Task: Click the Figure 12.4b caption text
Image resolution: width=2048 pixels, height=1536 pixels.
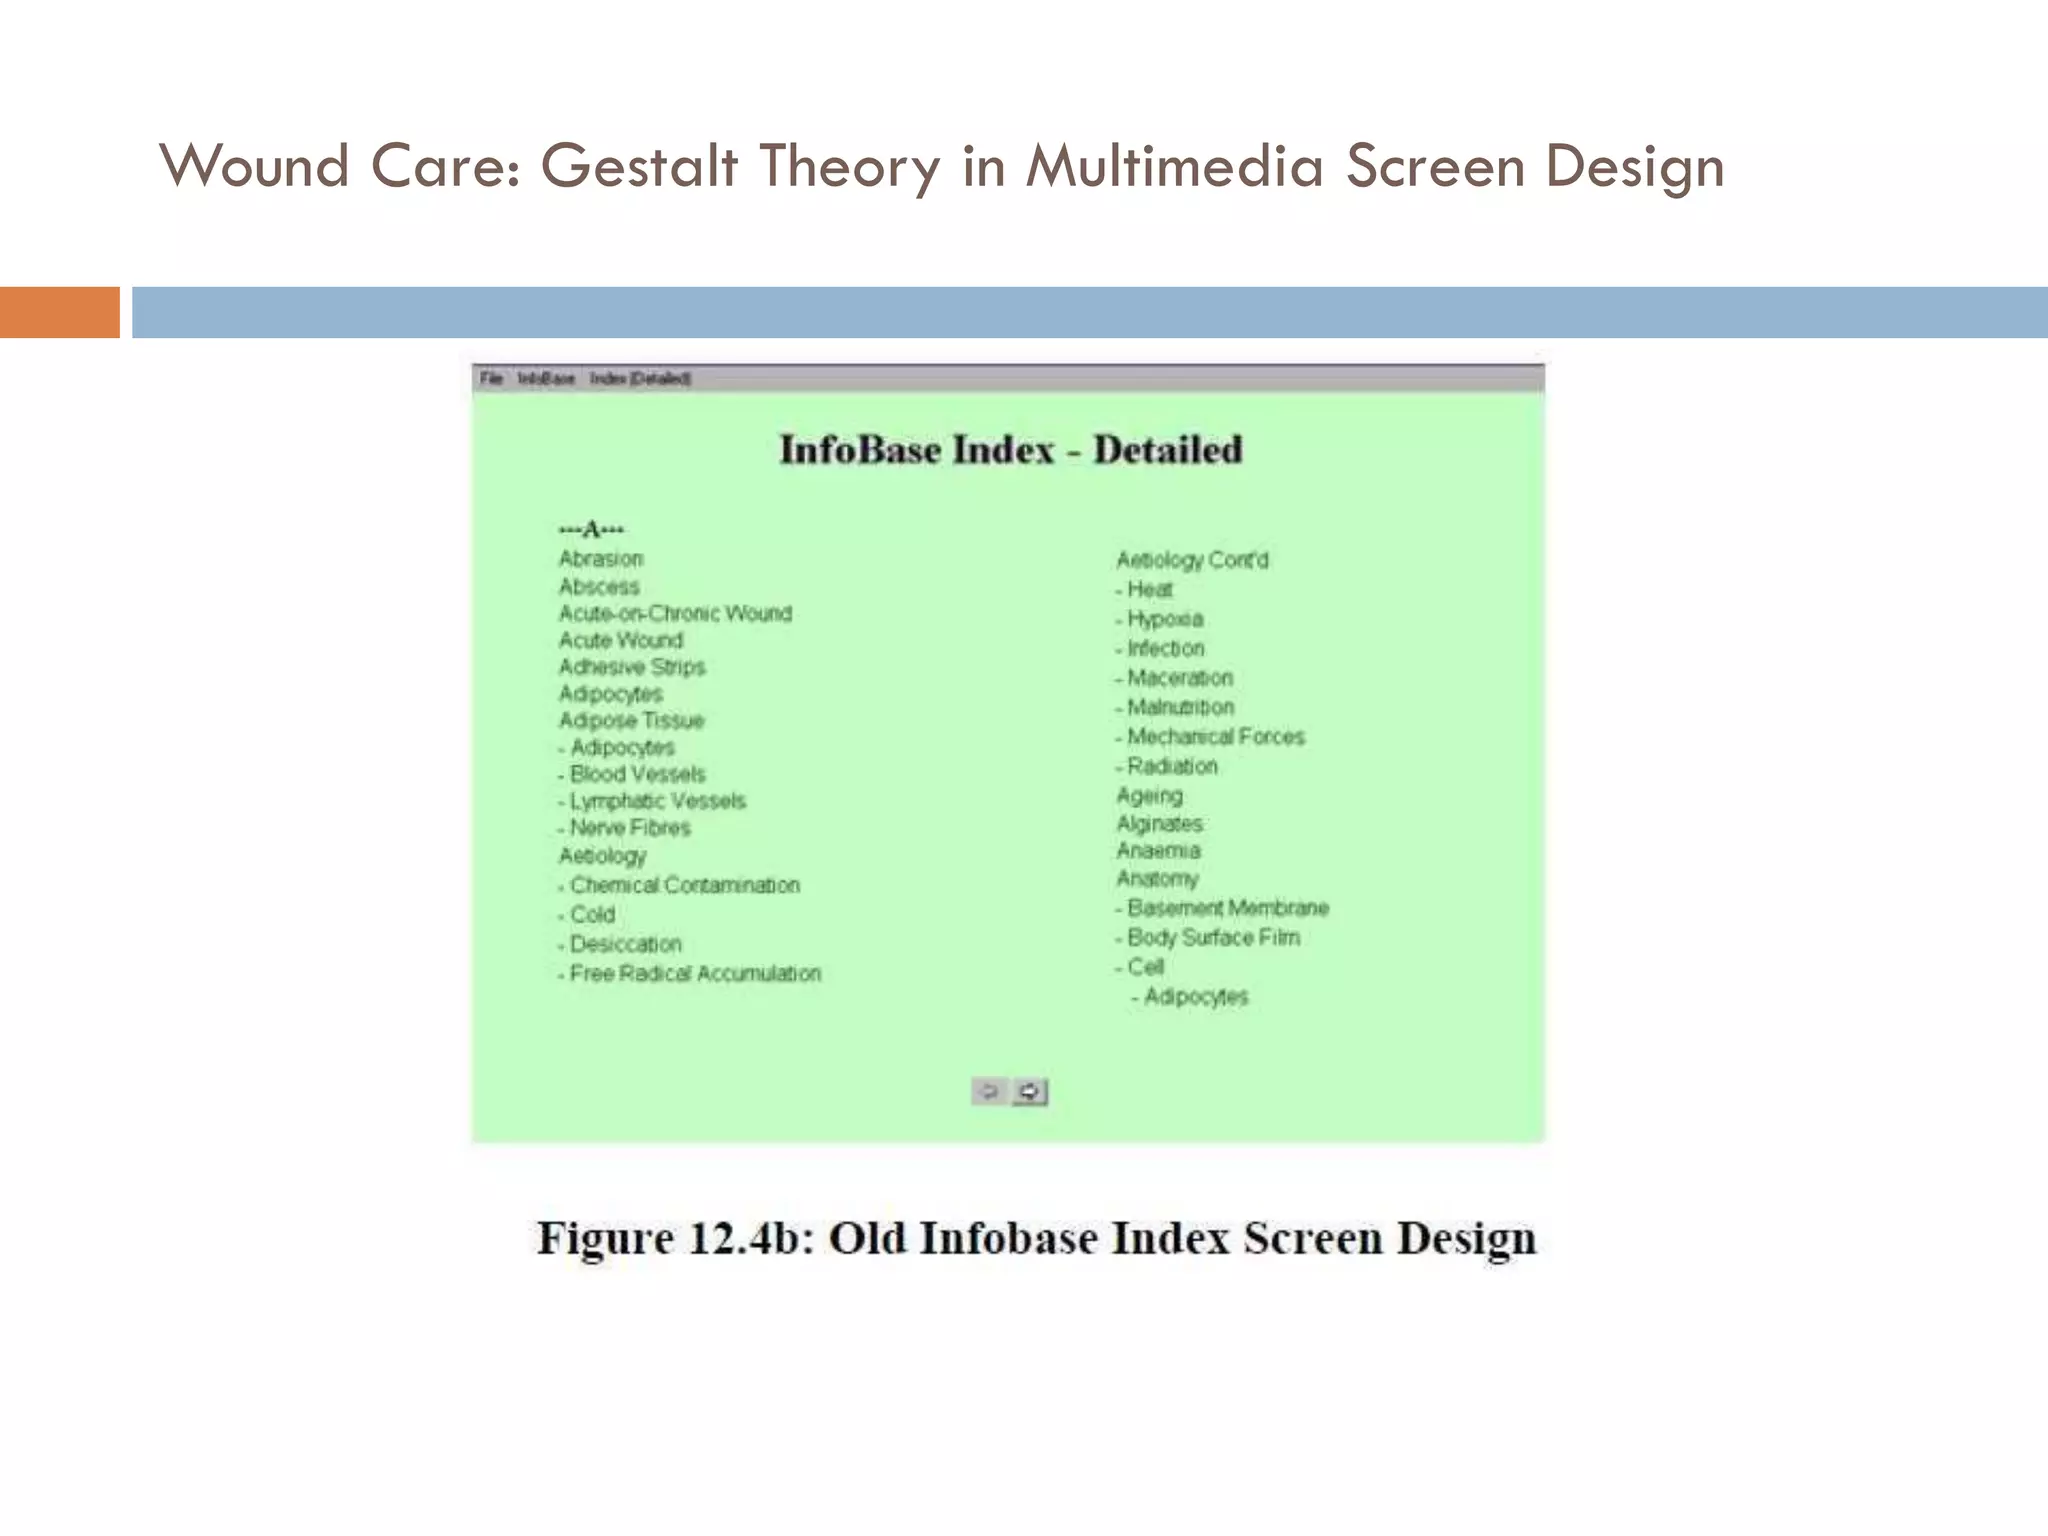Action: click(x=1036, y=1238)
